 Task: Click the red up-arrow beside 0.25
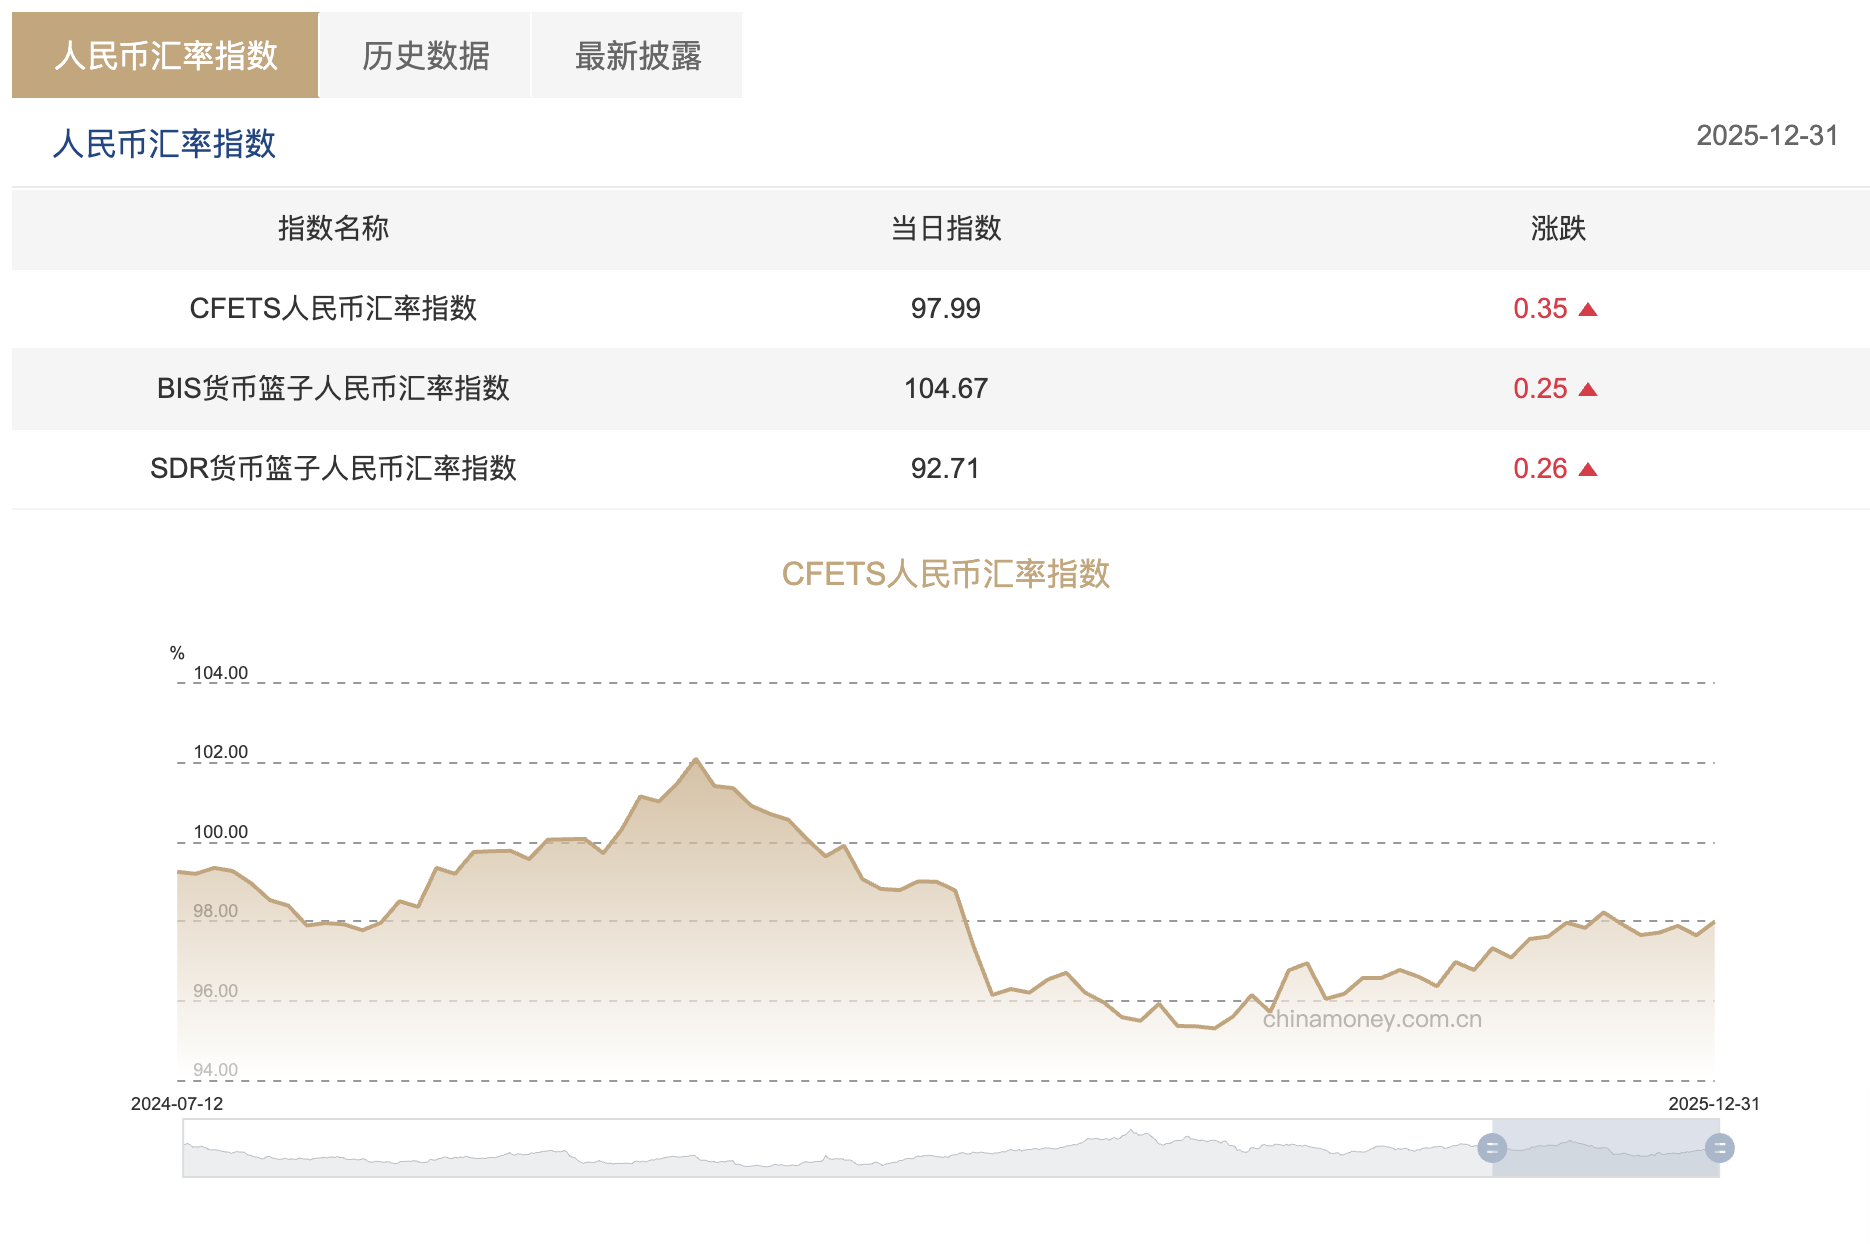(1588, 388)
